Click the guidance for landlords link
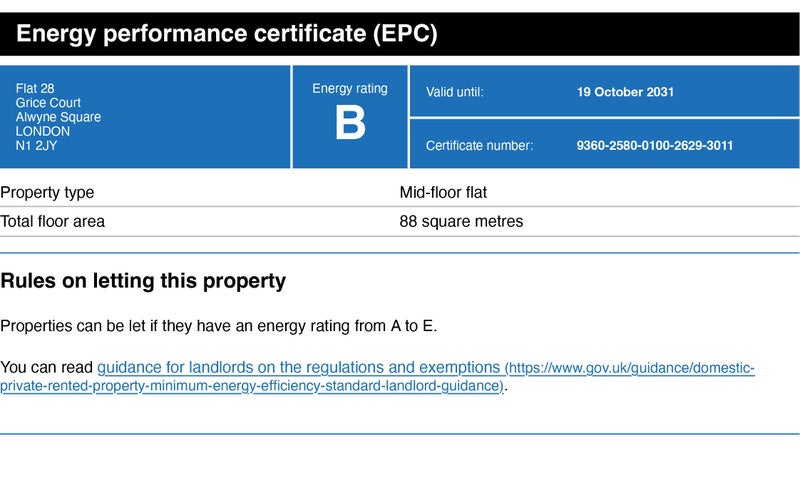 (x=298, y=367)
